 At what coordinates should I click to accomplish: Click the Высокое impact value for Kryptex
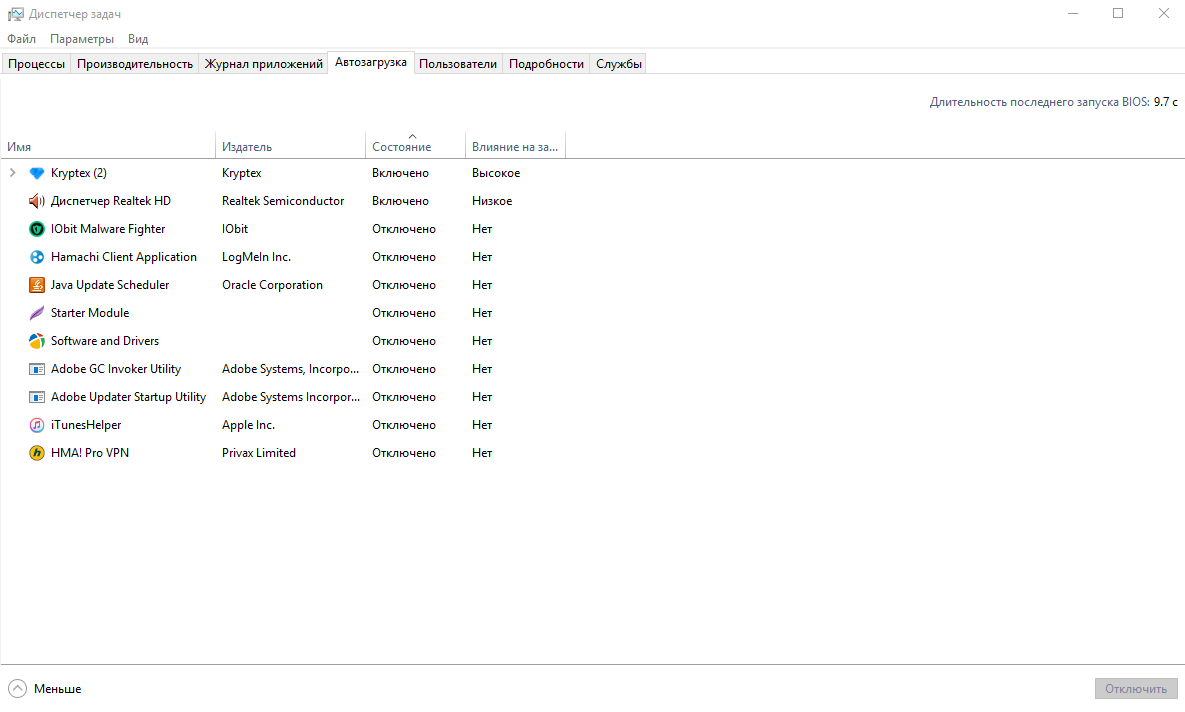coord(496,173)
